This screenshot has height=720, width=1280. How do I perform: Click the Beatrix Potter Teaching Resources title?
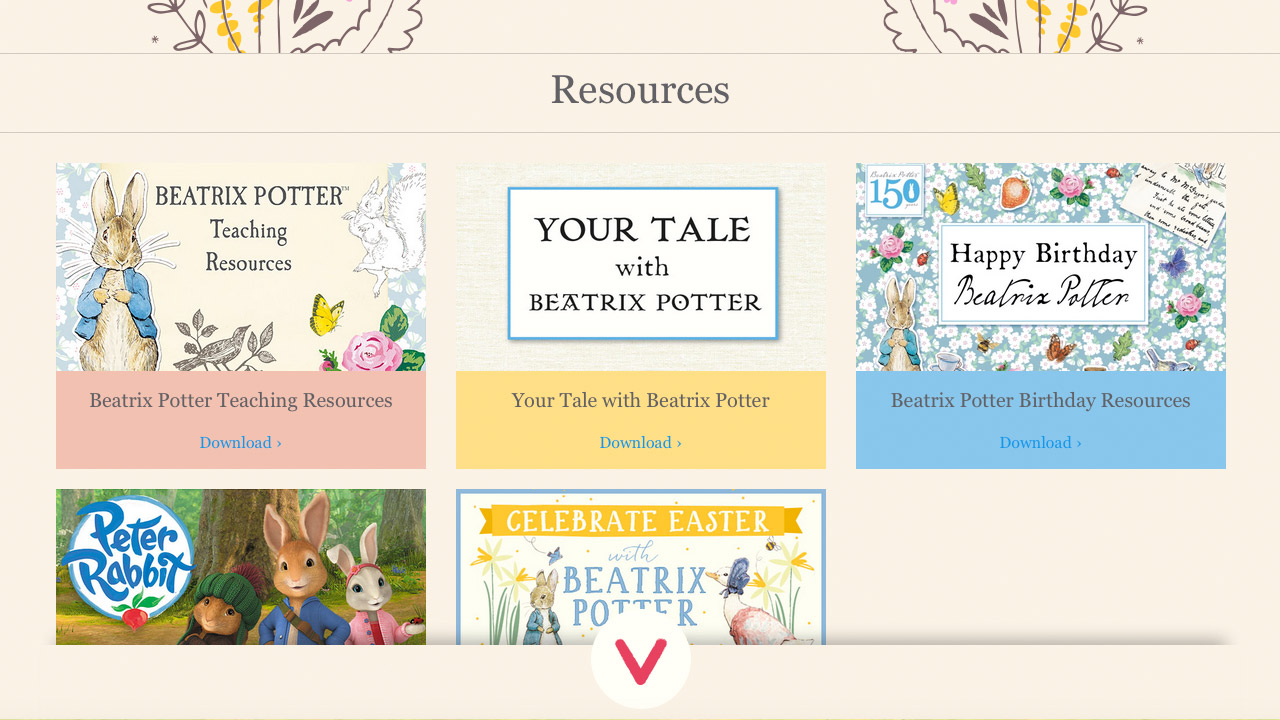coord(241,401)
